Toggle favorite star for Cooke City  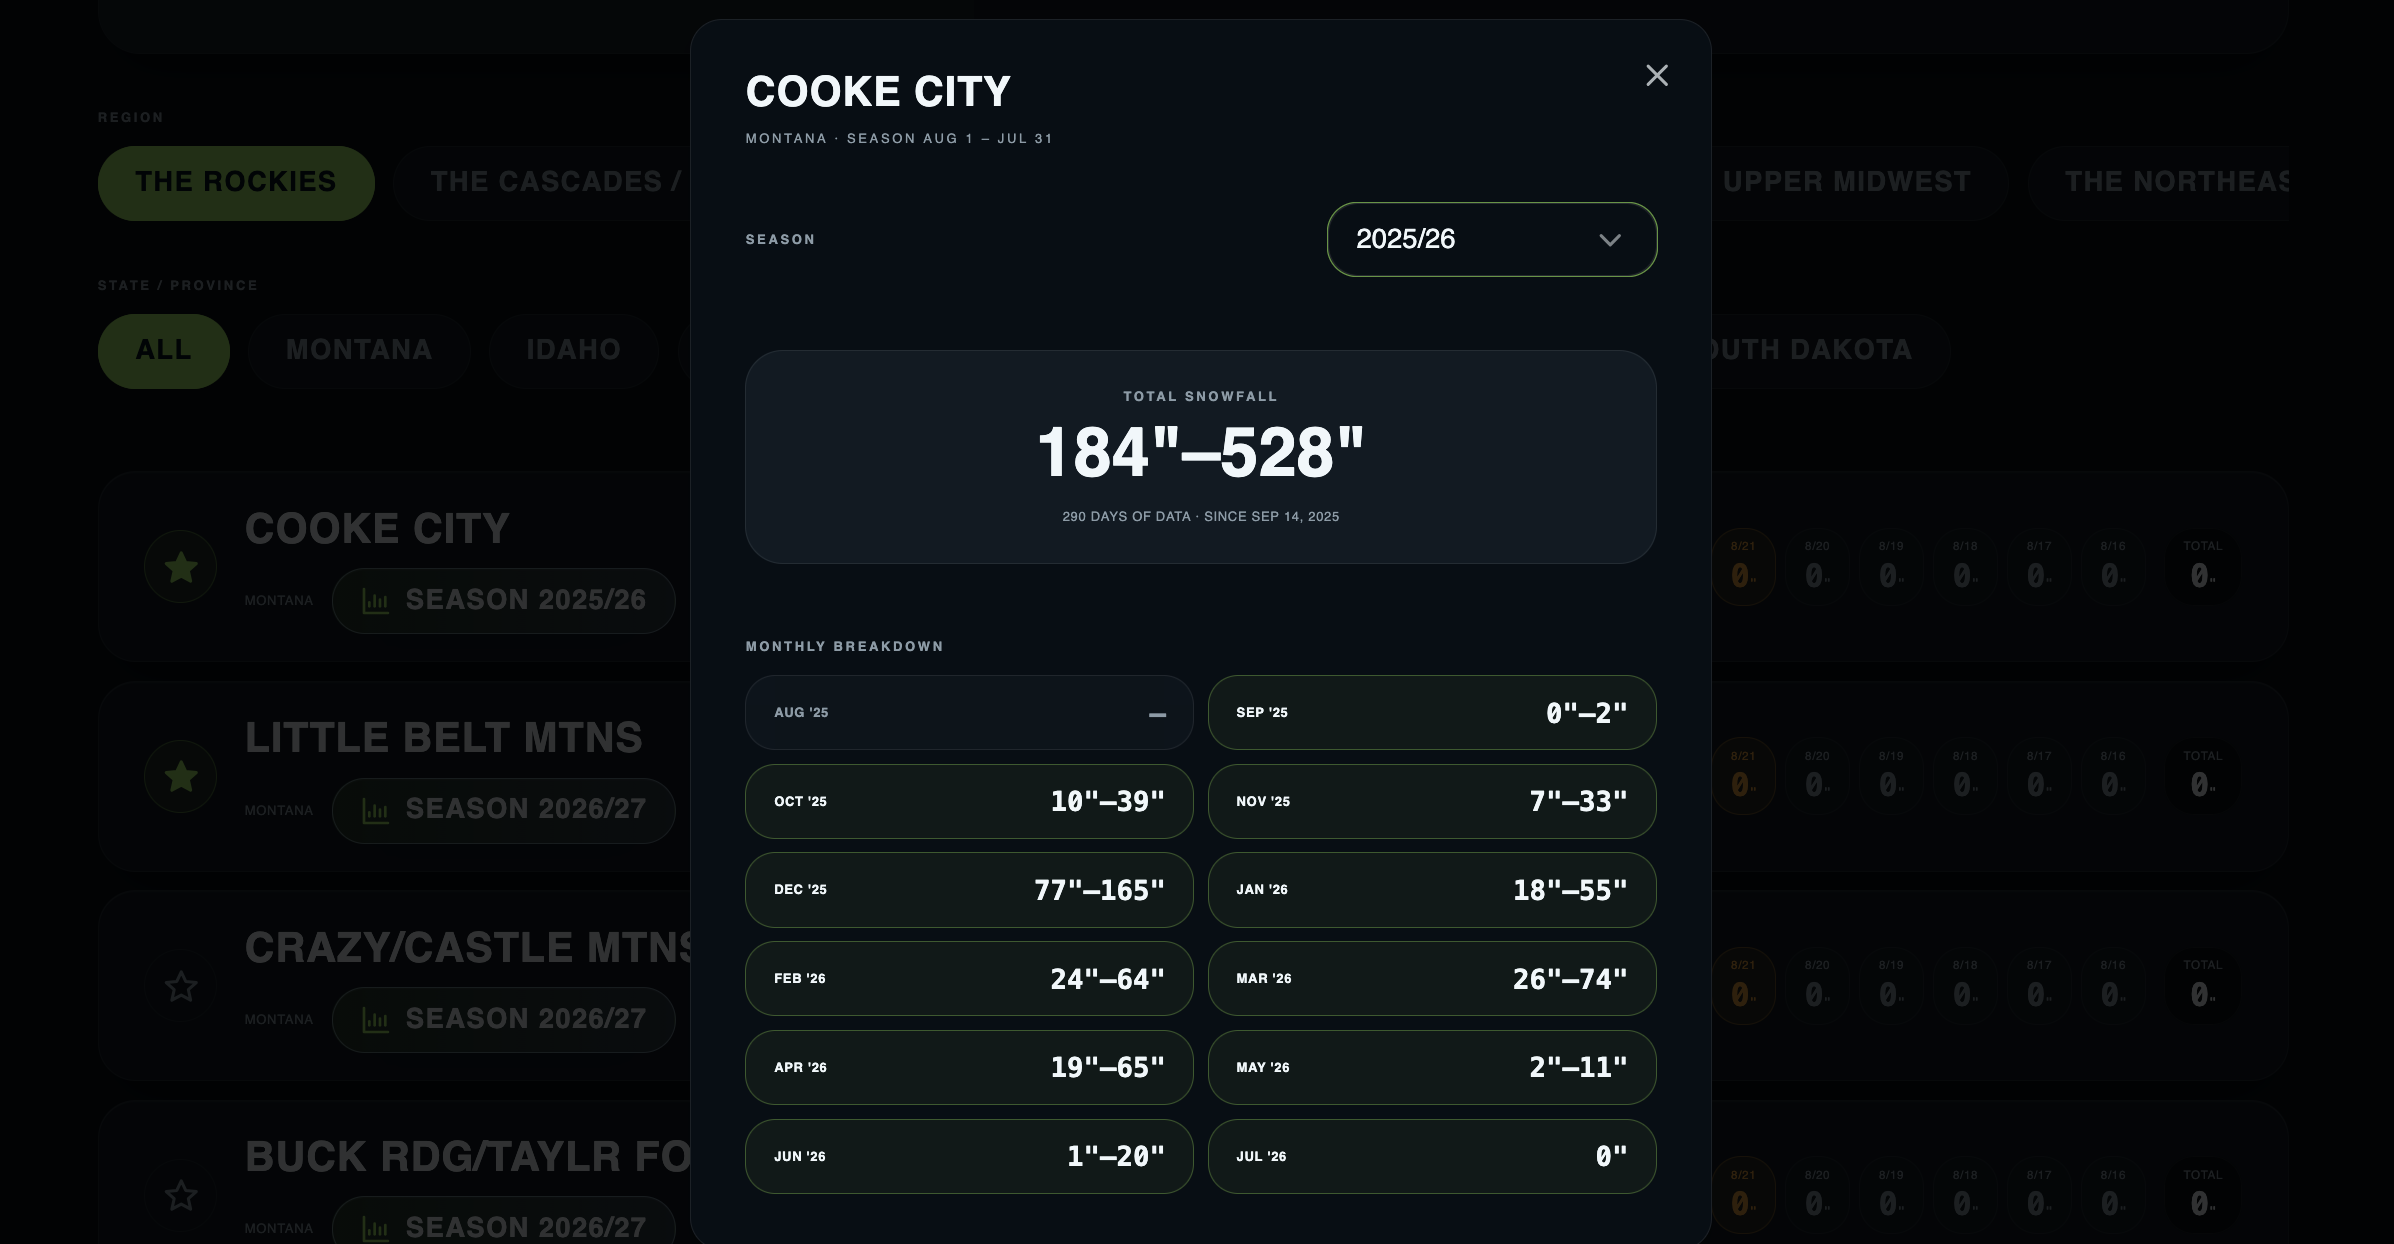[x=181, y=567]
